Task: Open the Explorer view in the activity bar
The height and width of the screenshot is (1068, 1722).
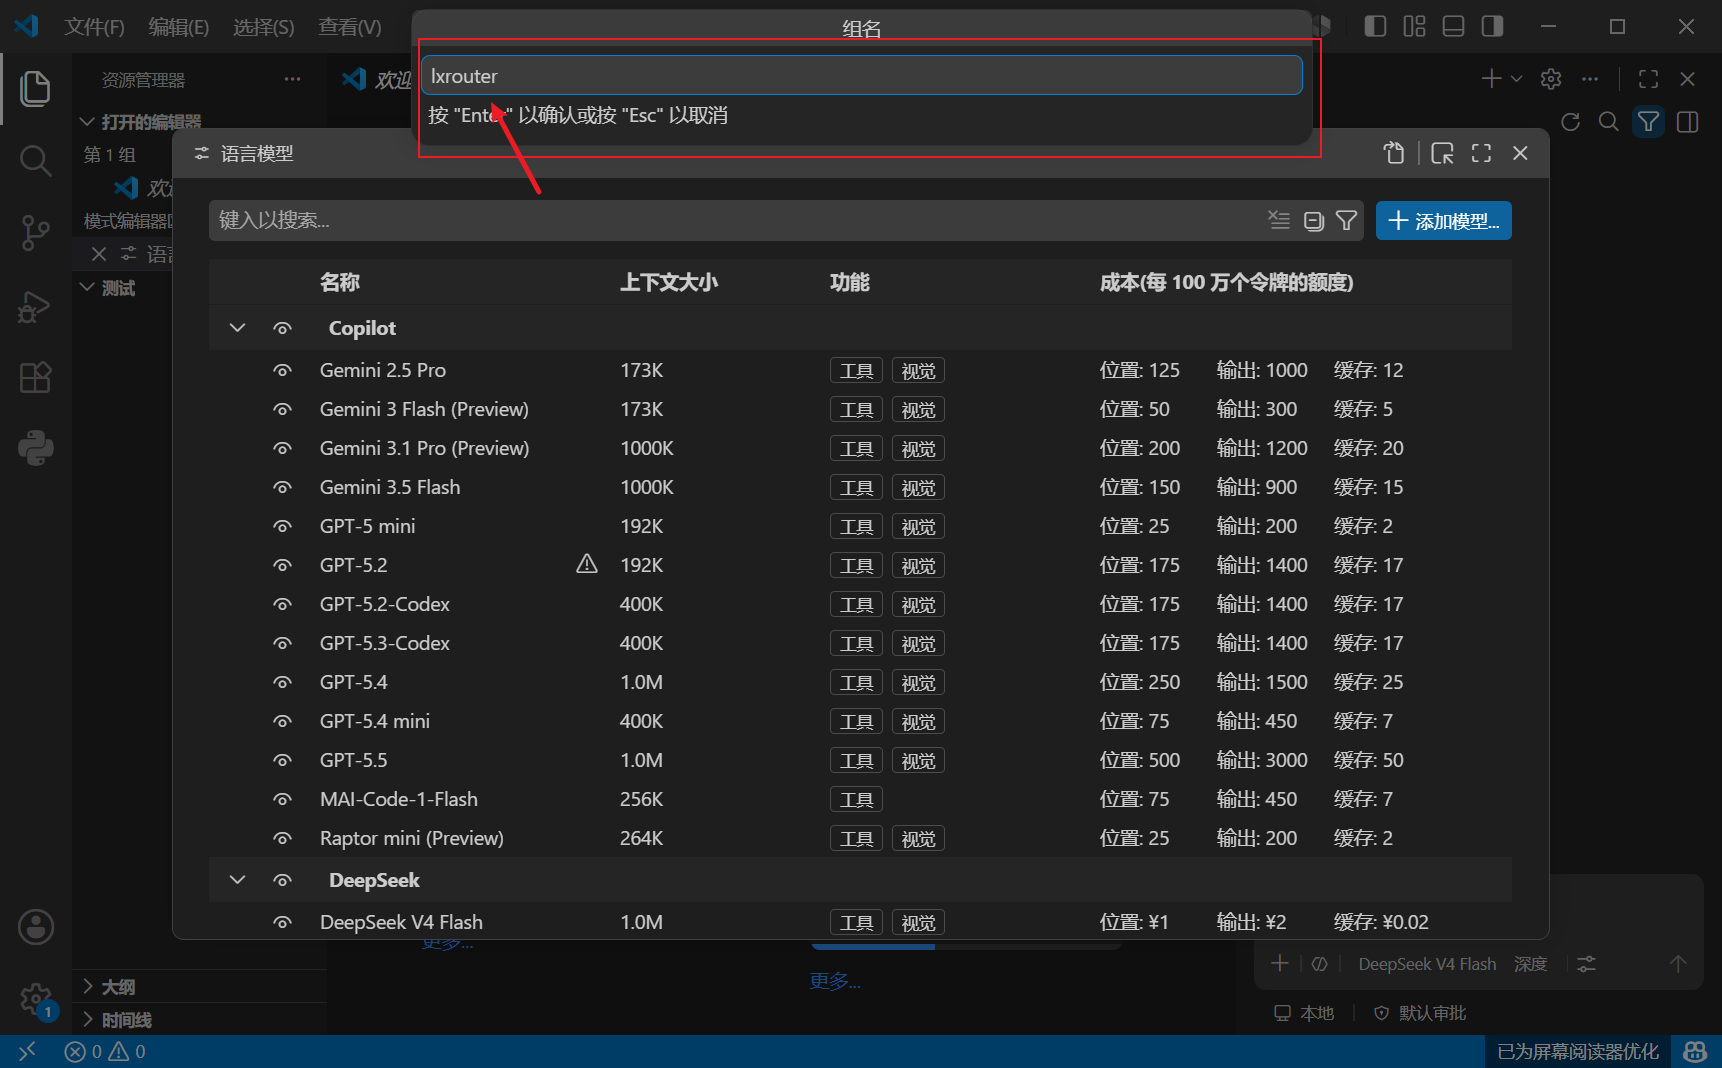Action: click(35, 88)
